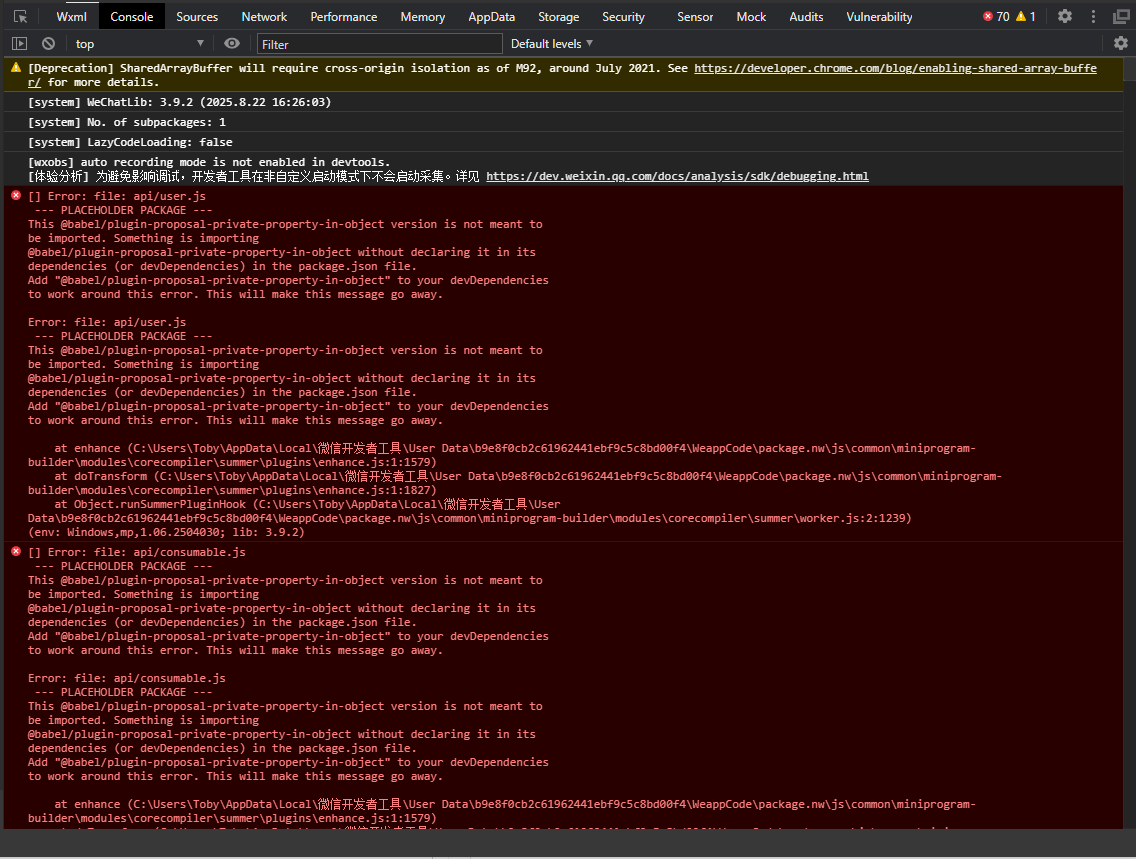The height and width of the screenshot is (859, 1136).
Task: Open the developer.chrome.com SharedArrayBuffer link
Action: click(x=894, y=69)
